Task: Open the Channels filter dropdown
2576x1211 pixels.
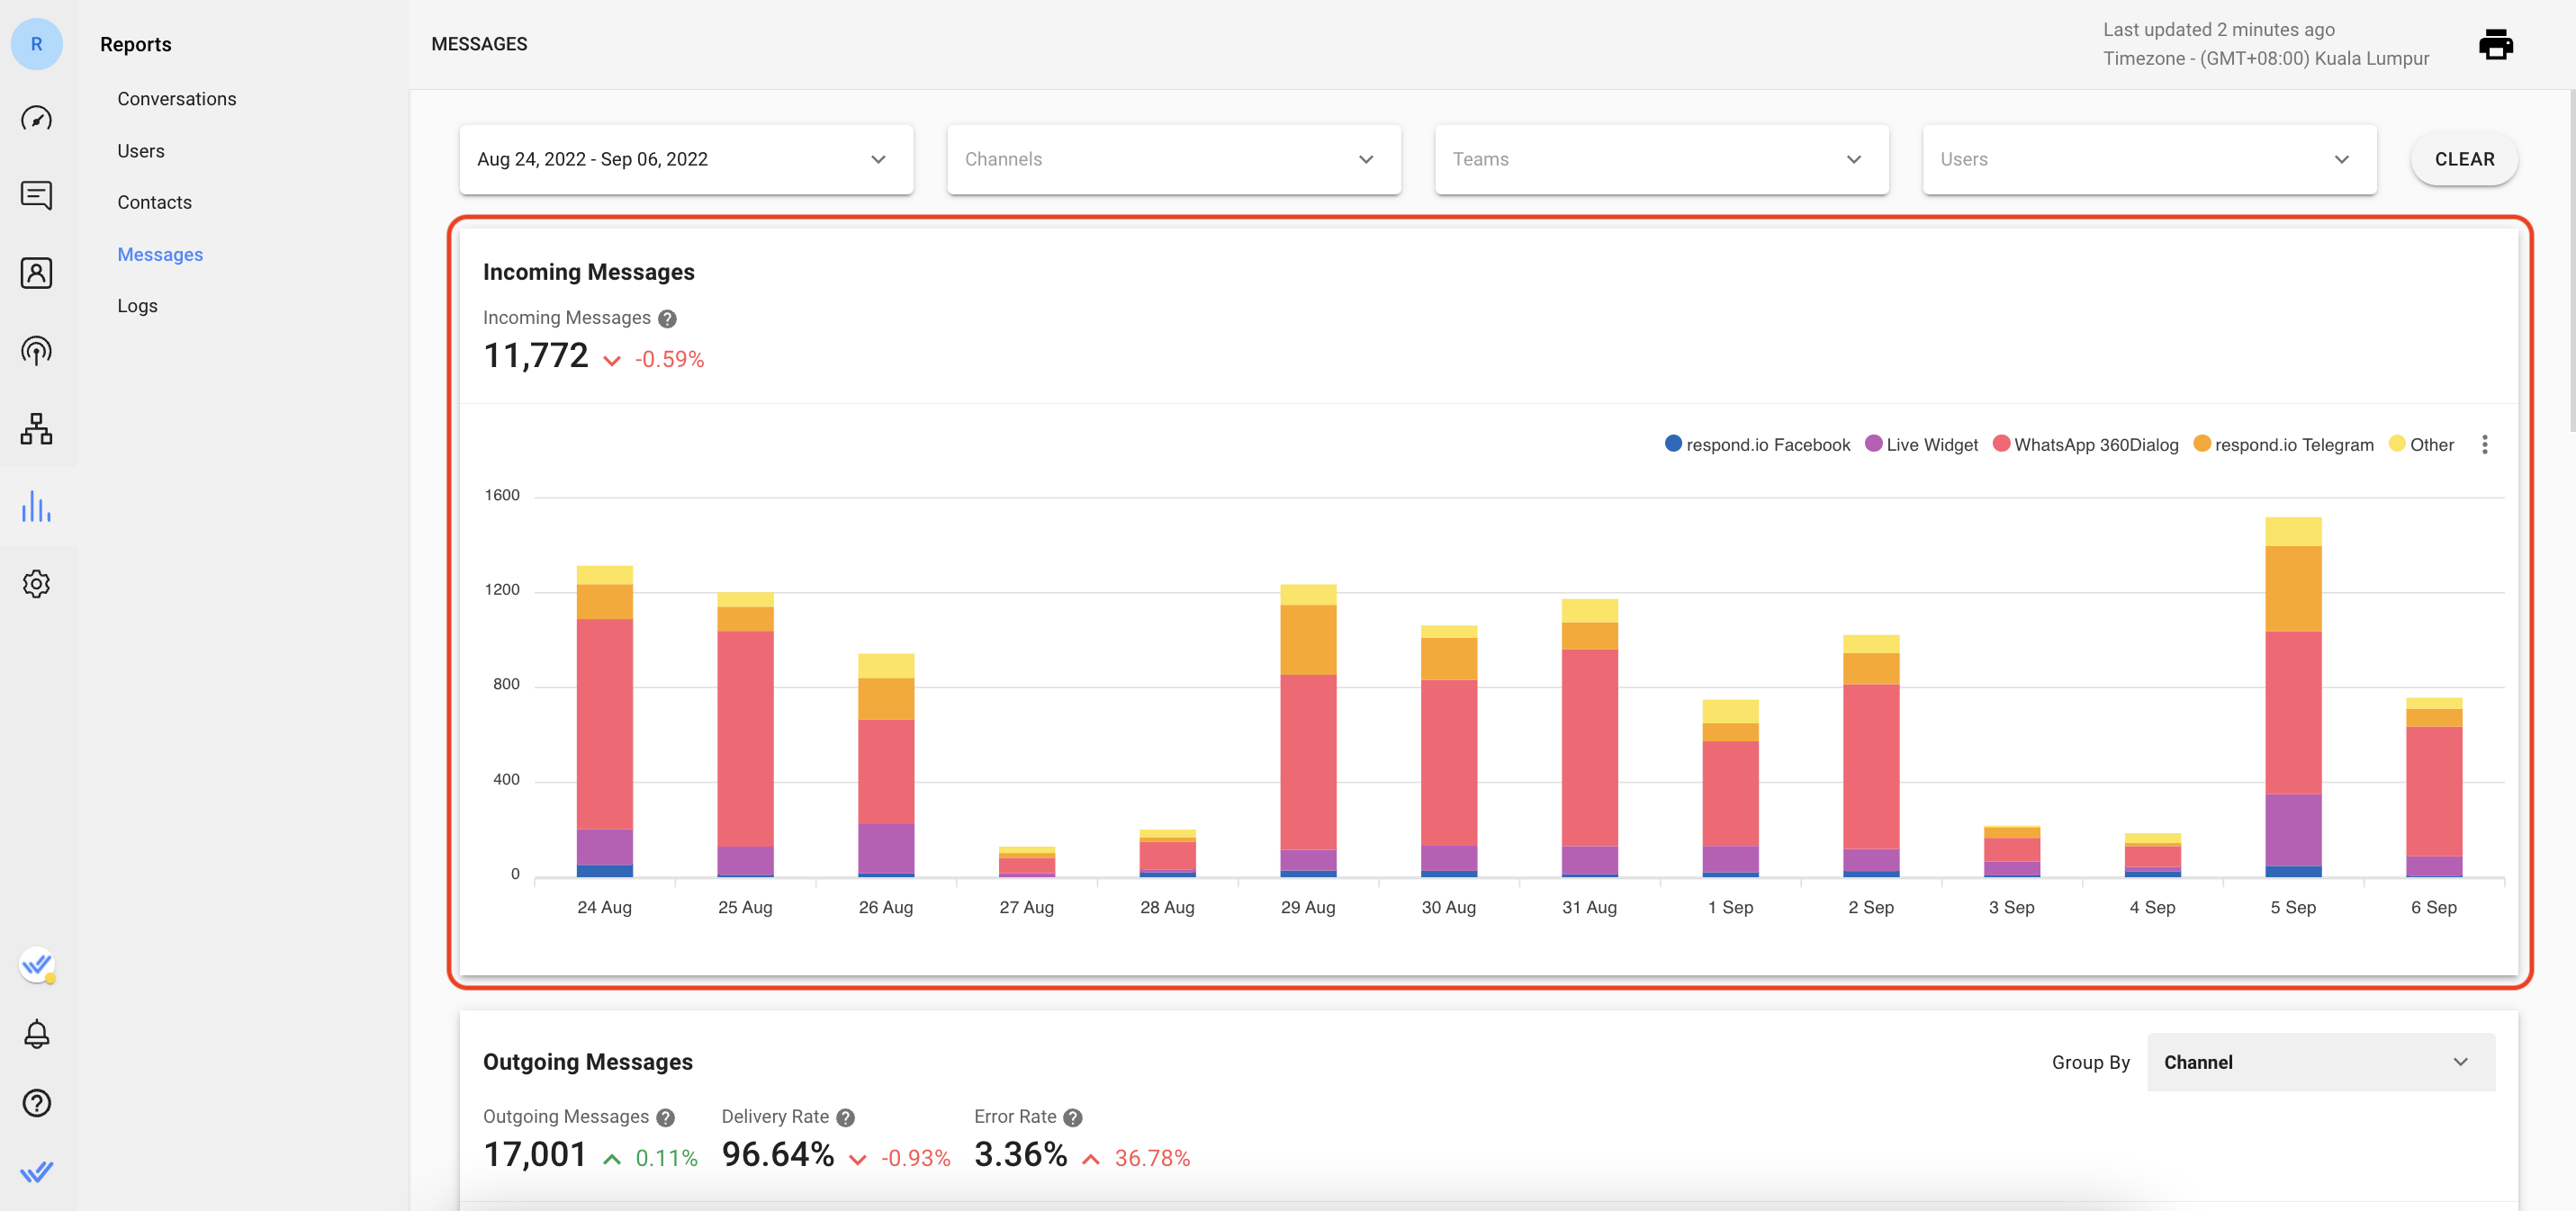Action: [x=1174, y=159]
